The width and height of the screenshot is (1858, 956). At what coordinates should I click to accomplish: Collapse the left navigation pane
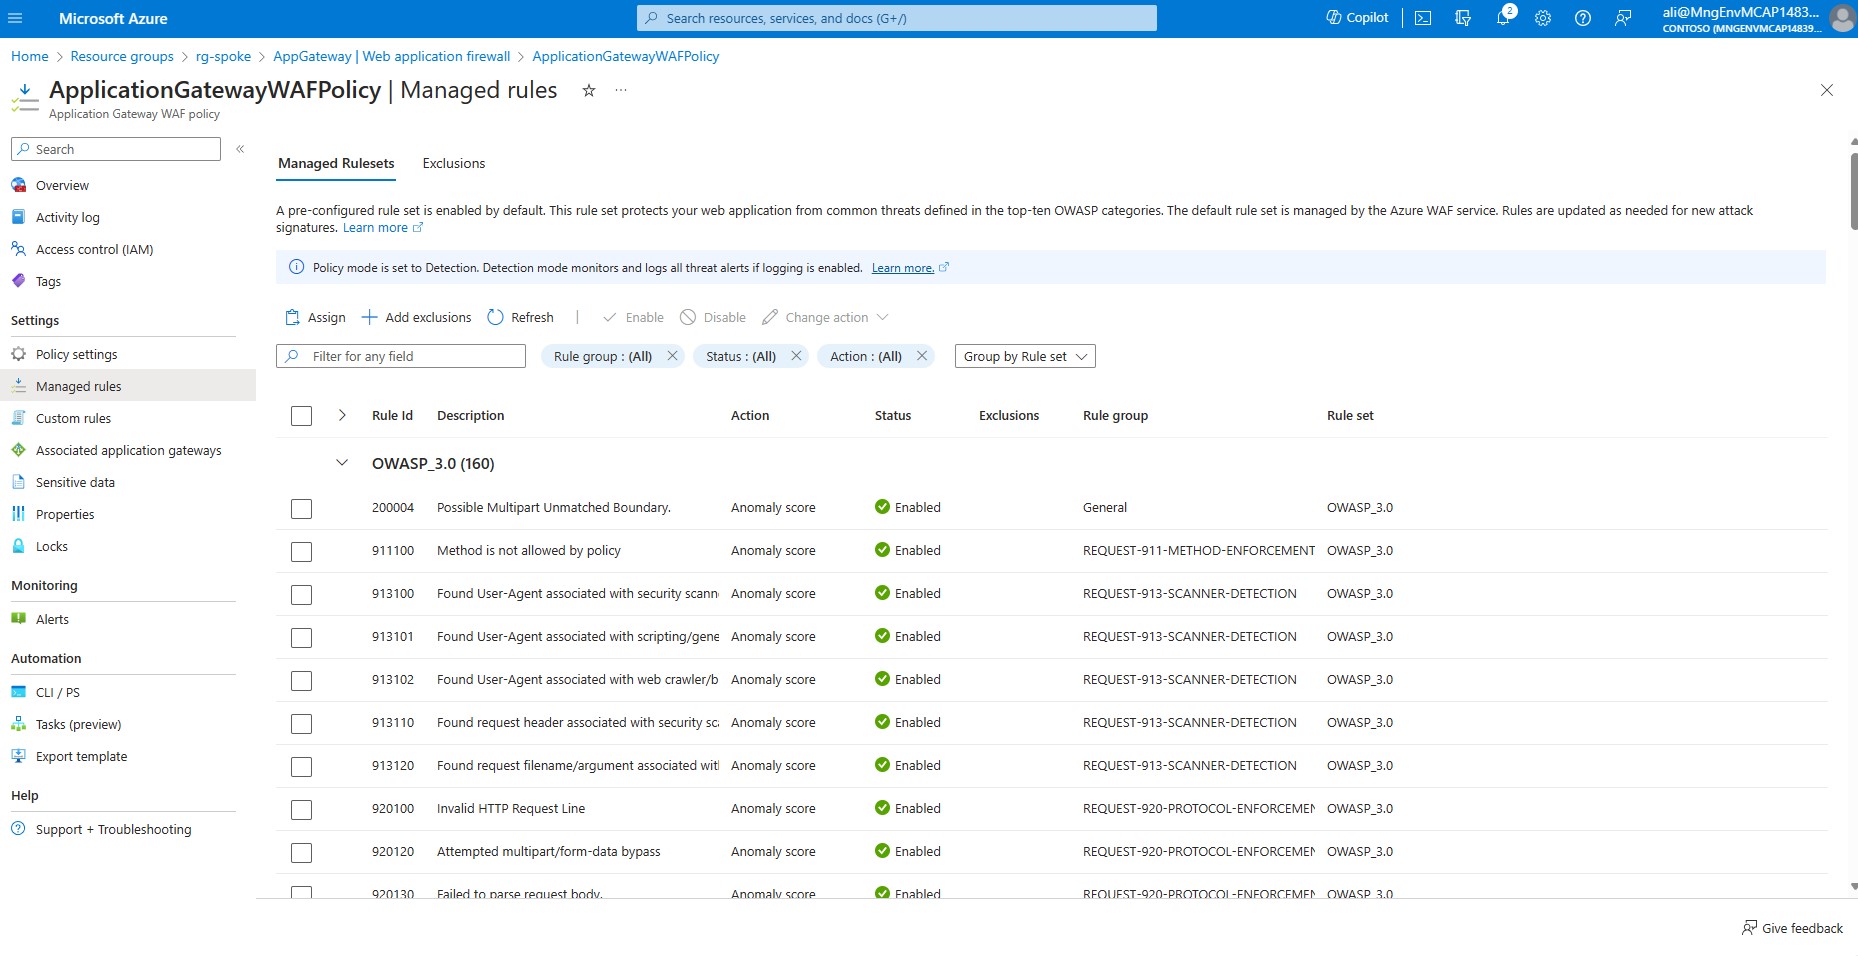pyautogui.click(x=240, y=149)
